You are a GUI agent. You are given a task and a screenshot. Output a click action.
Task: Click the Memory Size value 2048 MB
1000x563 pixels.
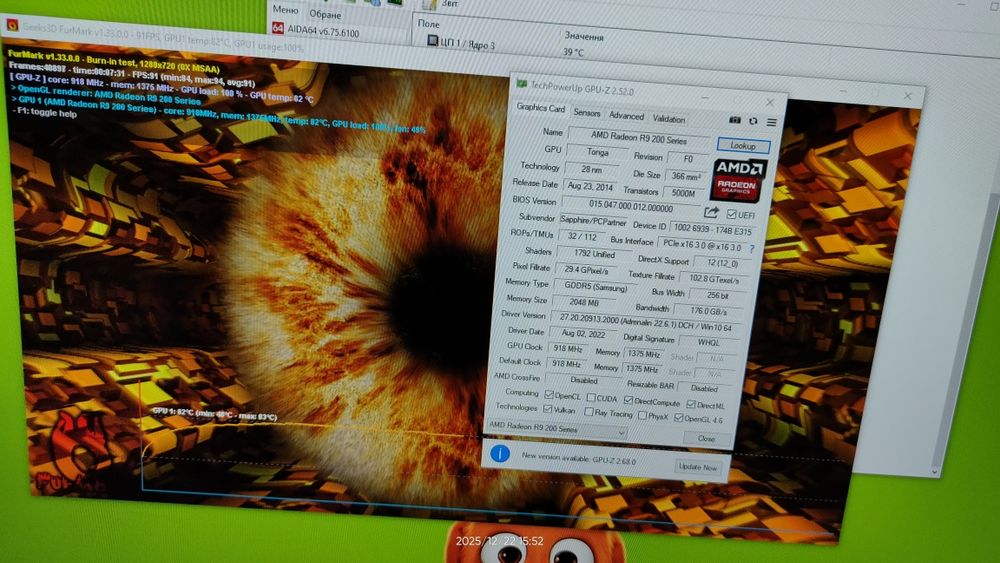point(584,302)
